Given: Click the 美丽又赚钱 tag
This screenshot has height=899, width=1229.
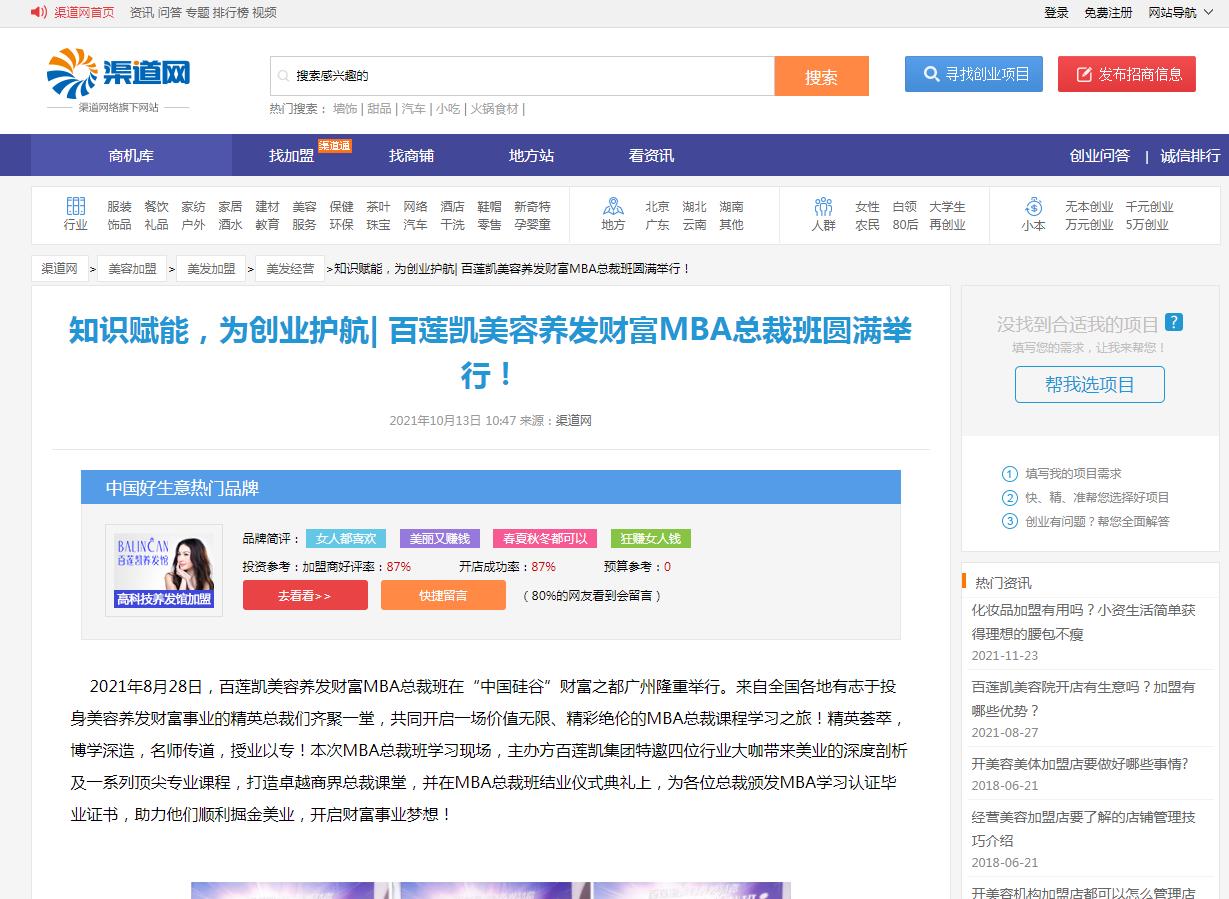Looking at the screenshot, I should pyautogui.click(x=439, y=539).
